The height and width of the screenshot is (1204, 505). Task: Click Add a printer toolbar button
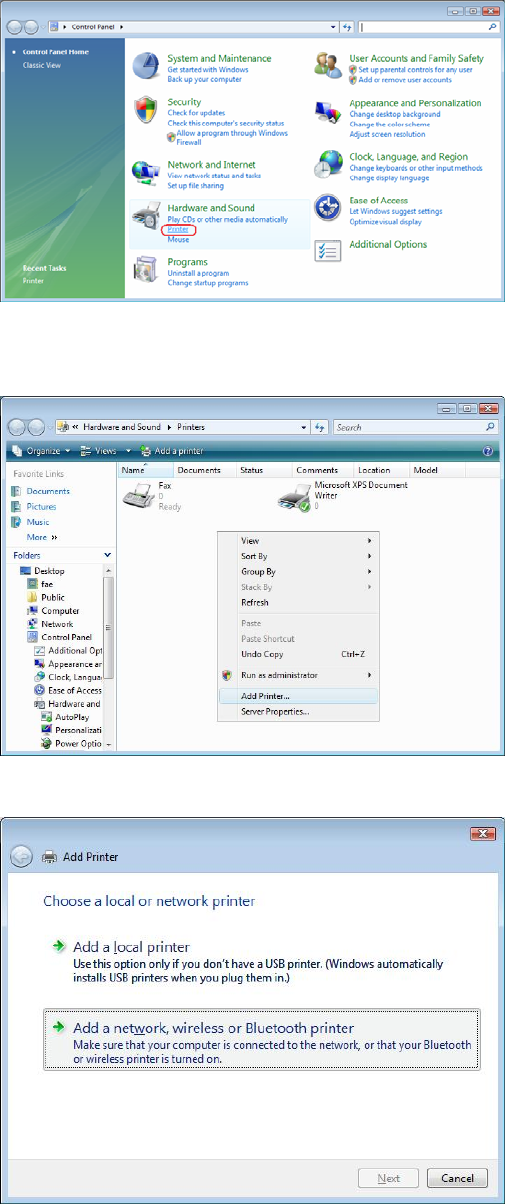coord(172,451)
